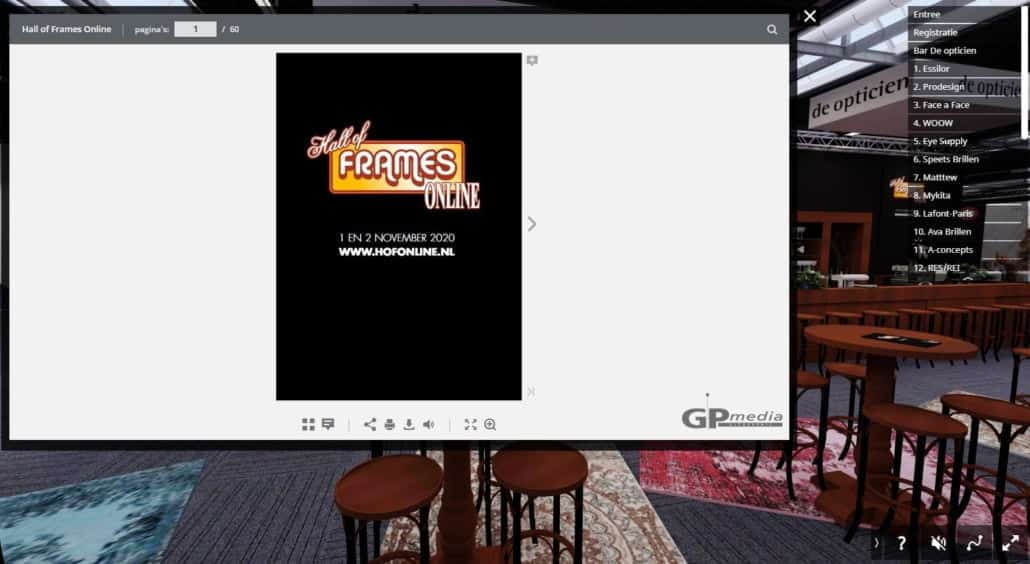The height and width of the screenshot is (564, 1030).
Task: Open the tour help question mark
Action: coord(902,543)
